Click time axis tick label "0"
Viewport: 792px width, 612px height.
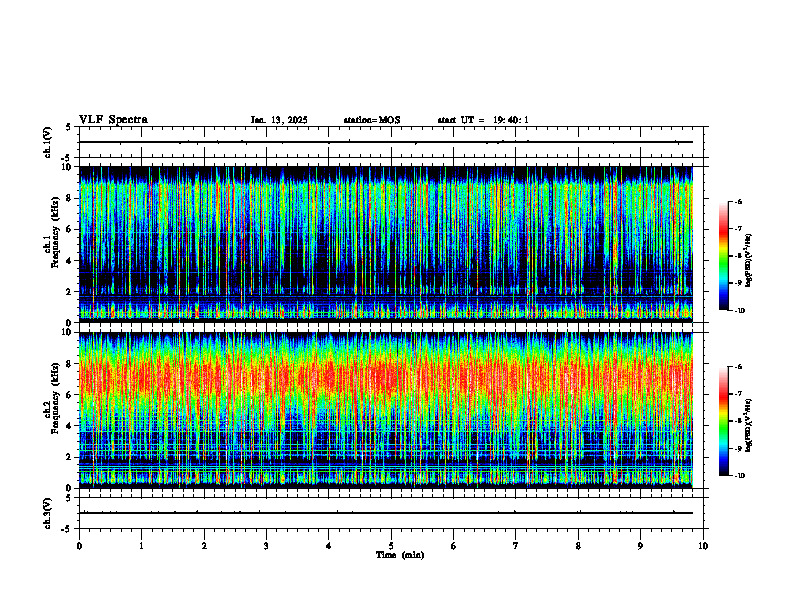[79, 546]
